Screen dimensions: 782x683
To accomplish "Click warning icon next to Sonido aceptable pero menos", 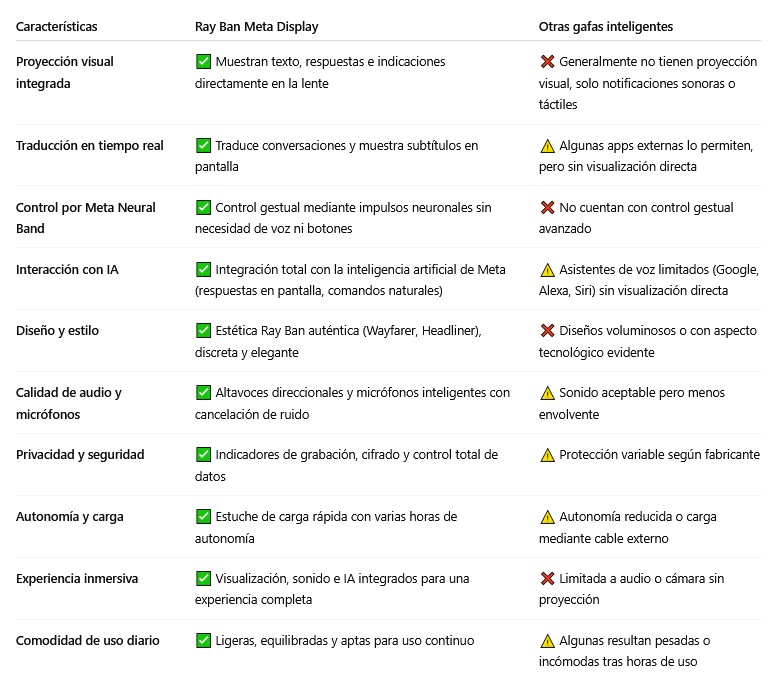I will pyautogui.click(x=547, y=393).
